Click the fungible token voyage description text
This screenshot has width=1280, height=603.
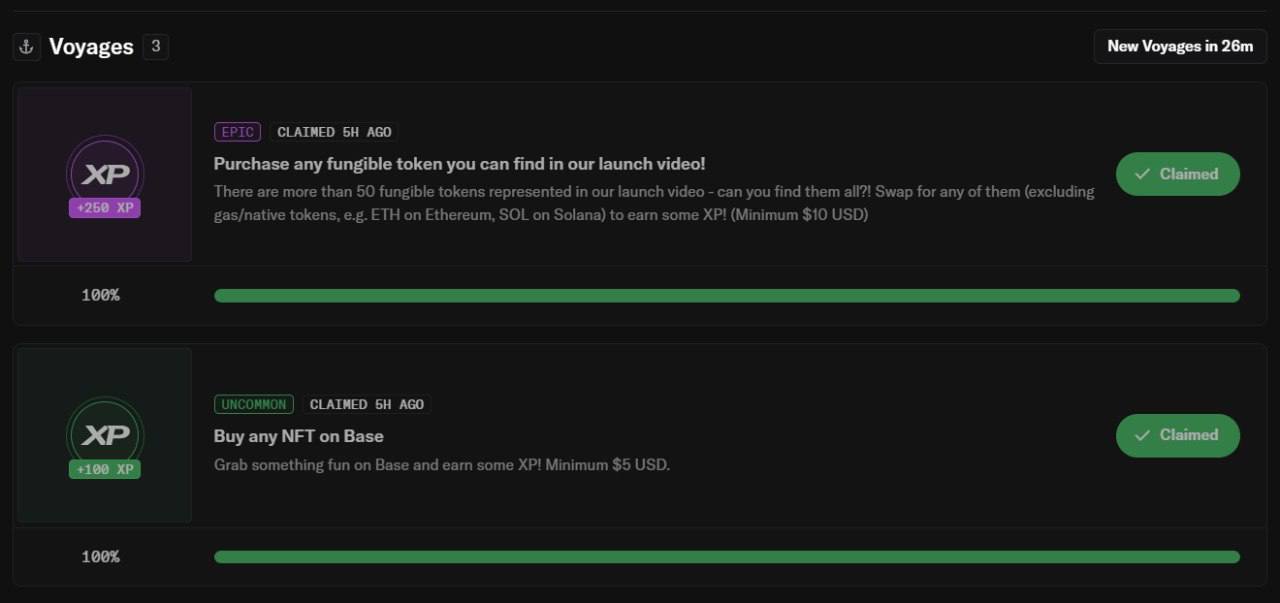[x=654, y=203]
